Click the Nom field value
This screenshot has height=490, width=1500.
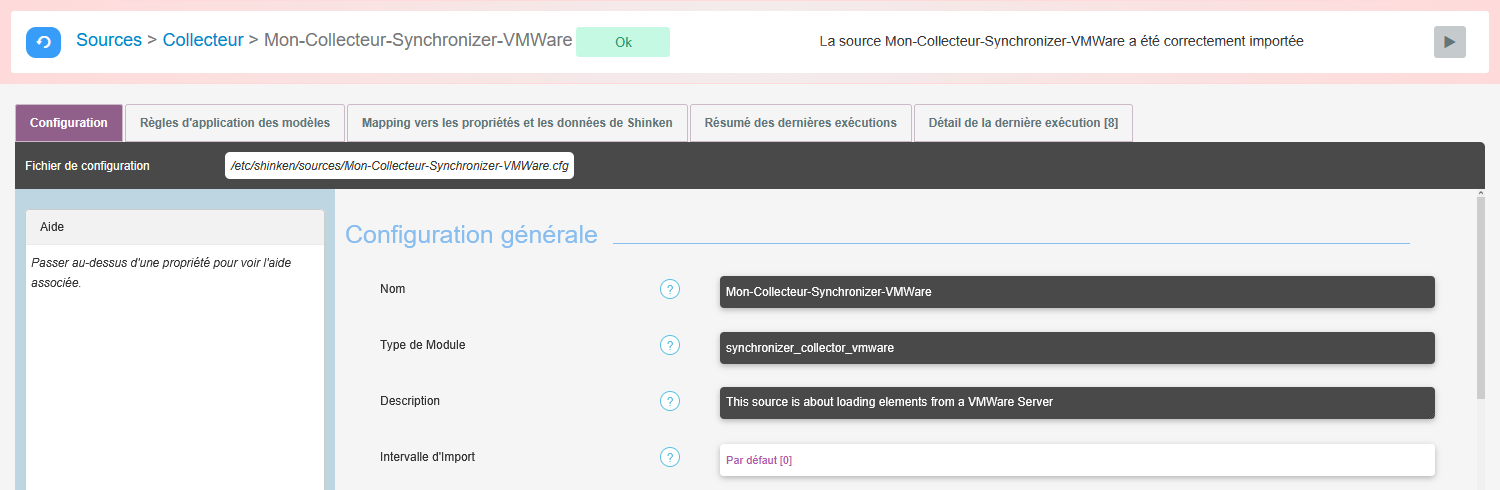1077,292
